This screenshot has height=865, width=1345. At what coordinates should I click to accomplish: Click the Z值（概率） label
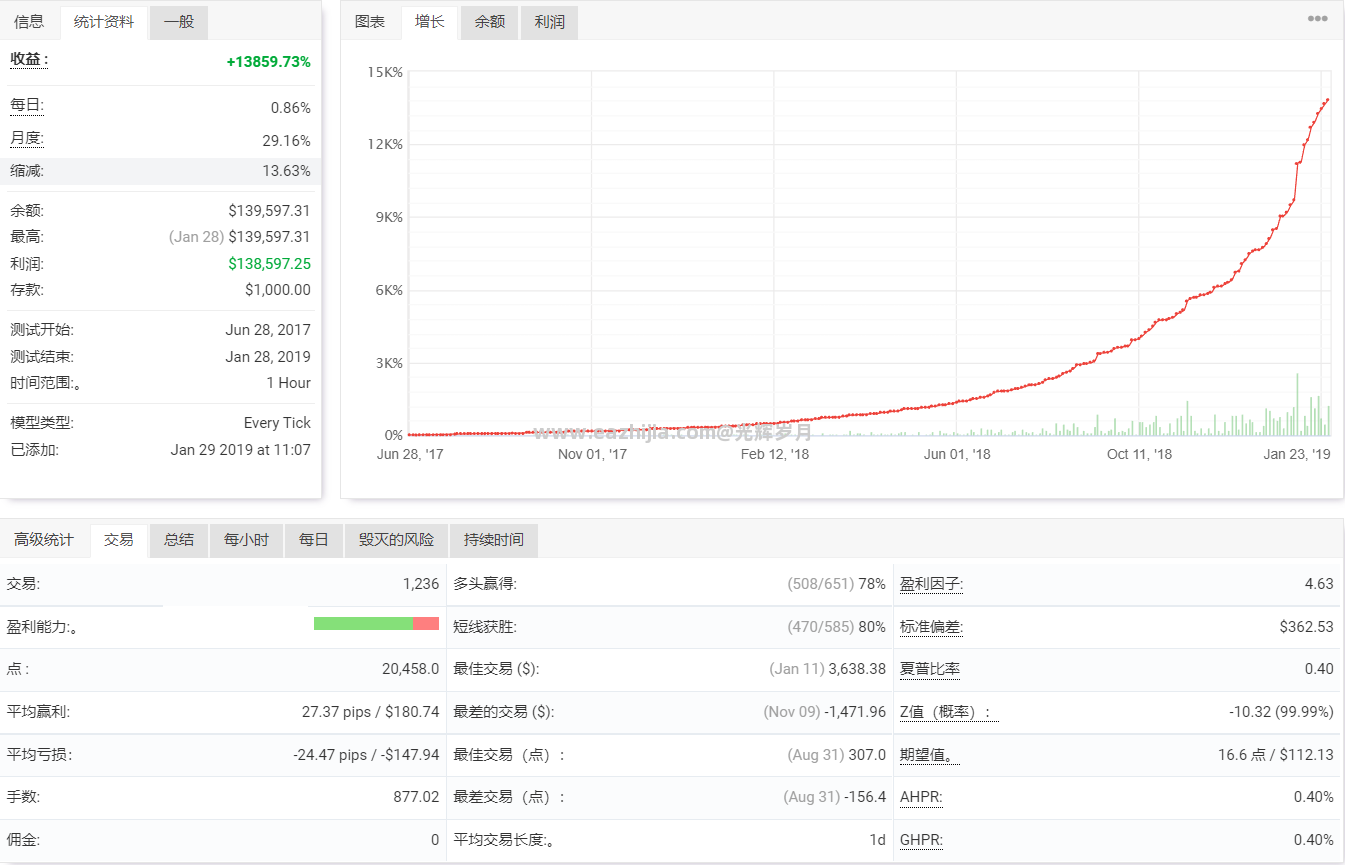(944, 712)
